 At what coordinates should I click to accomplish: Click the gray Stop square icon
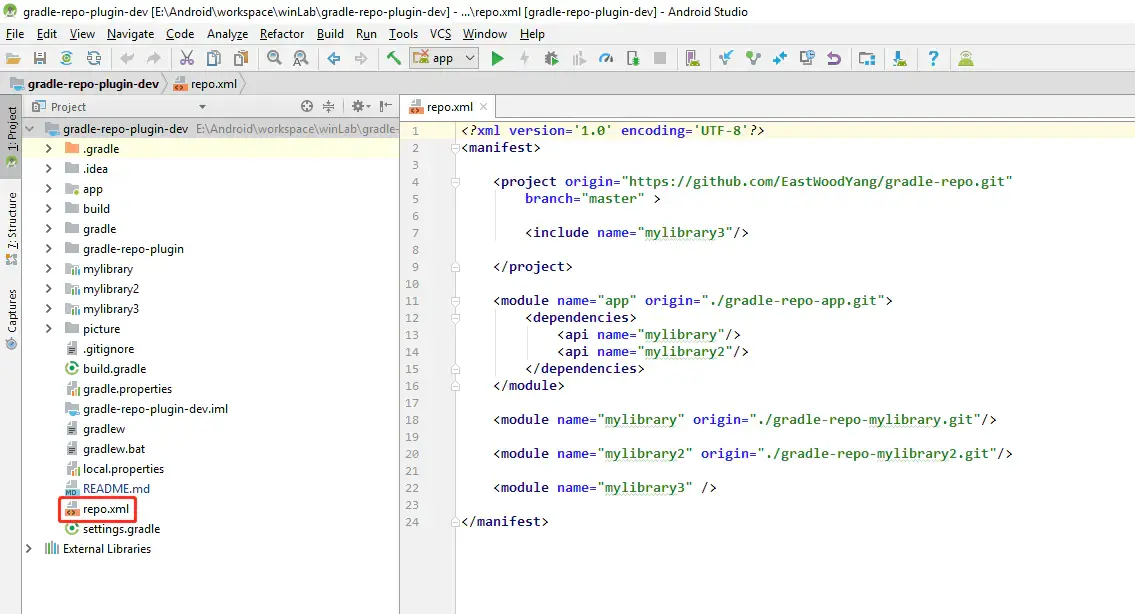(x=660, y=59)
